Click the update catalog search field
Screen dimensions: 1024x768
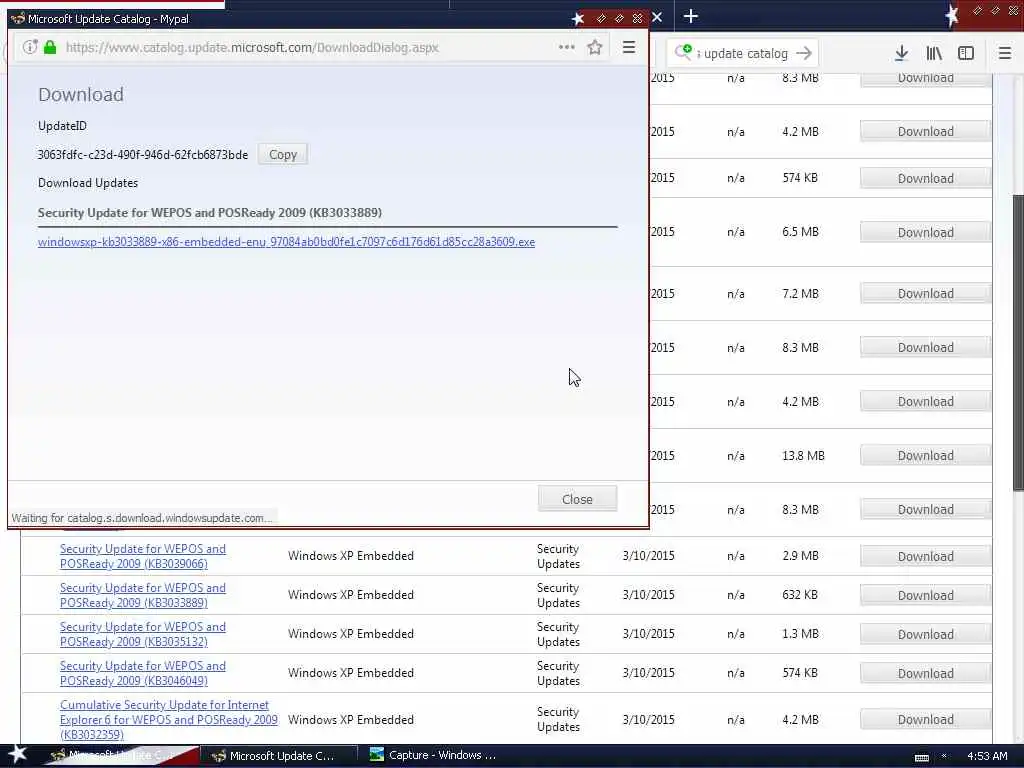coord(745,54)
